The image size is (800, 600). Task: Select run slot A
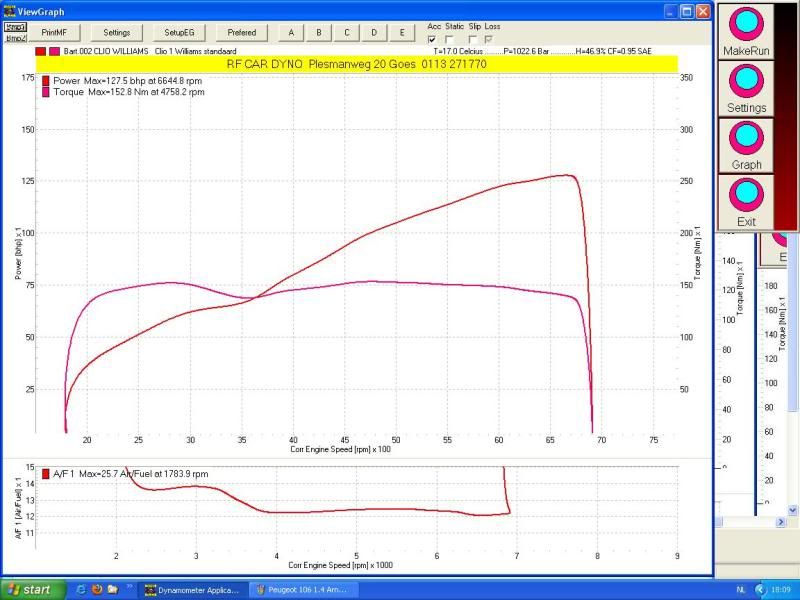291,33
